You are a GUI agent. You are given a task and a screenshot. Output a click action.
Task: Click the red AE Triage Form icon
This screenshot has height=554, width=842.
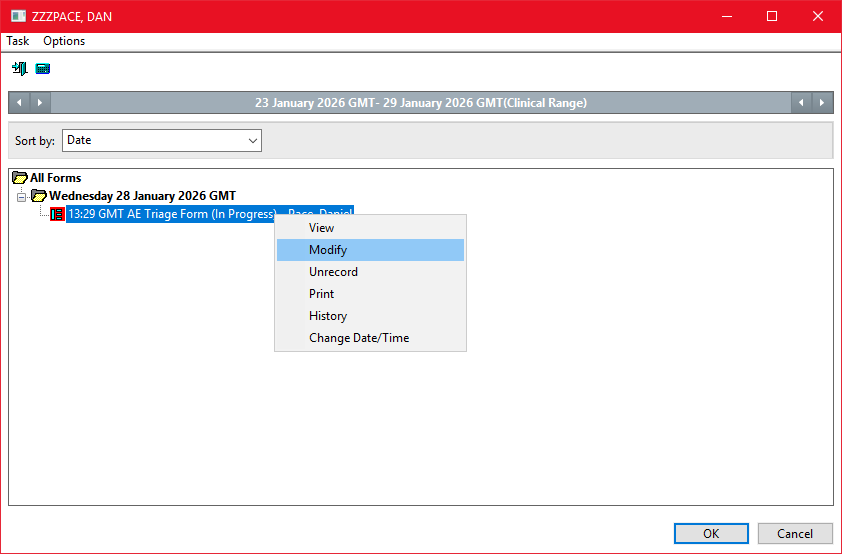(57, 214)
